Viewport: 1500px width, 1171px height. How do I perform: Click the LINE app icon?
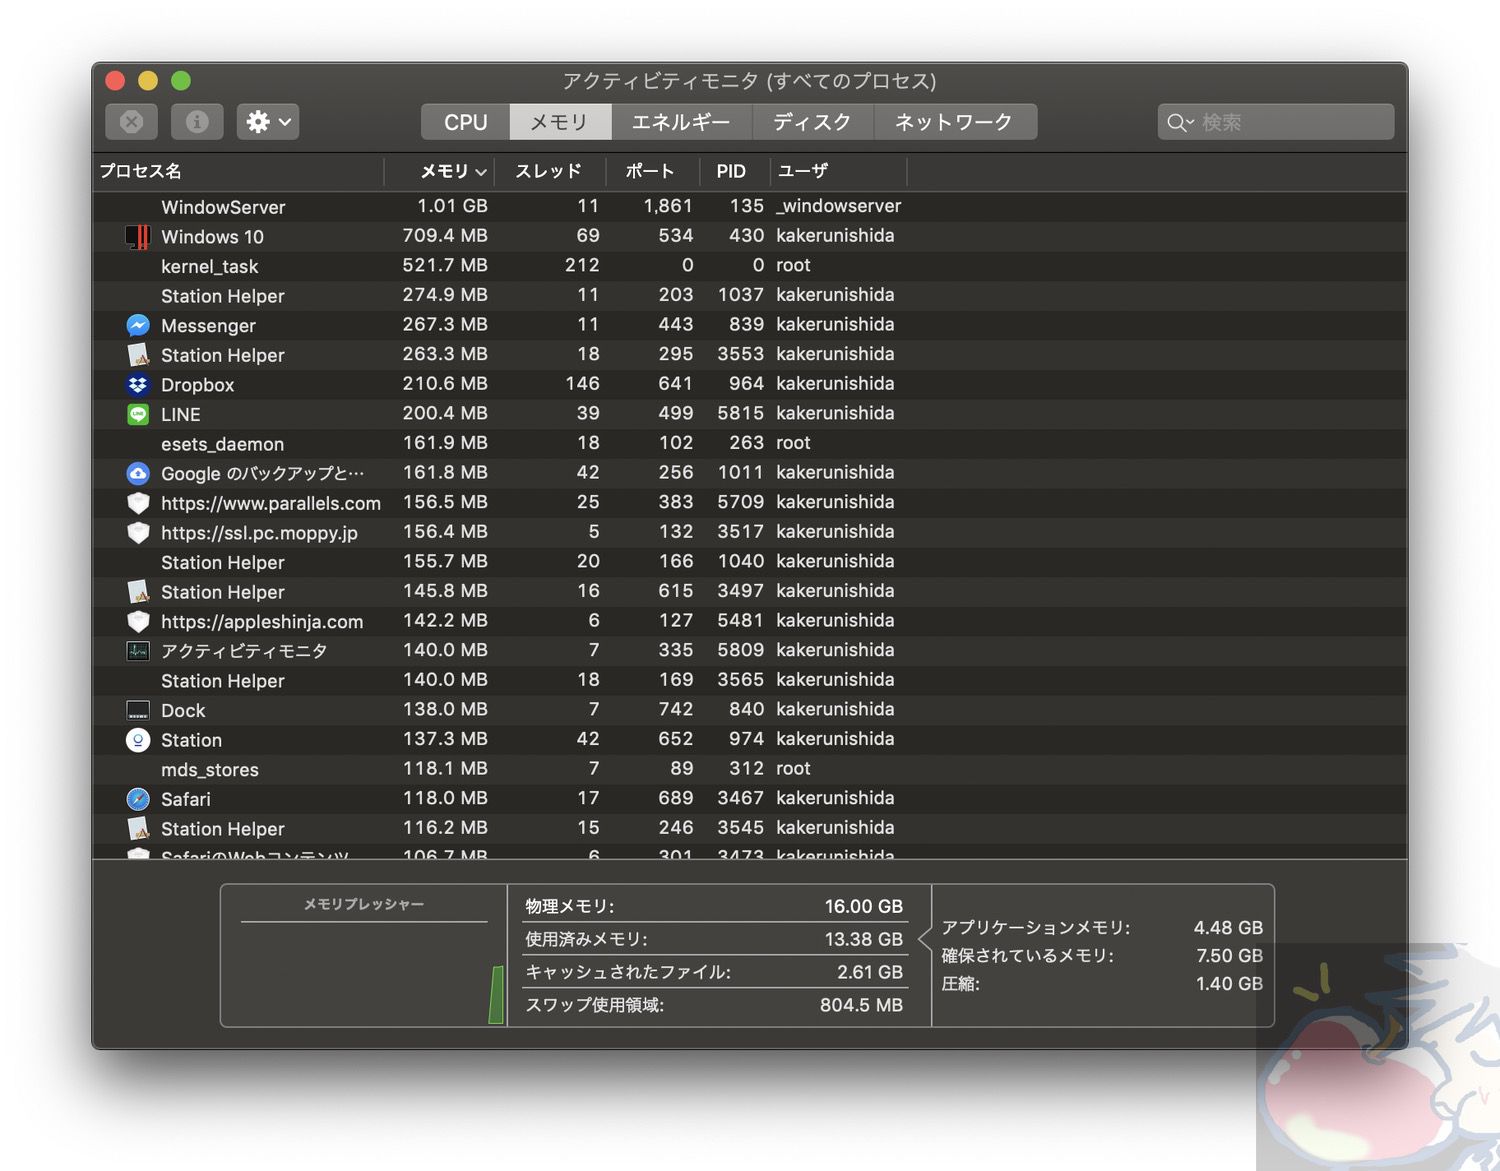point(138,414)
